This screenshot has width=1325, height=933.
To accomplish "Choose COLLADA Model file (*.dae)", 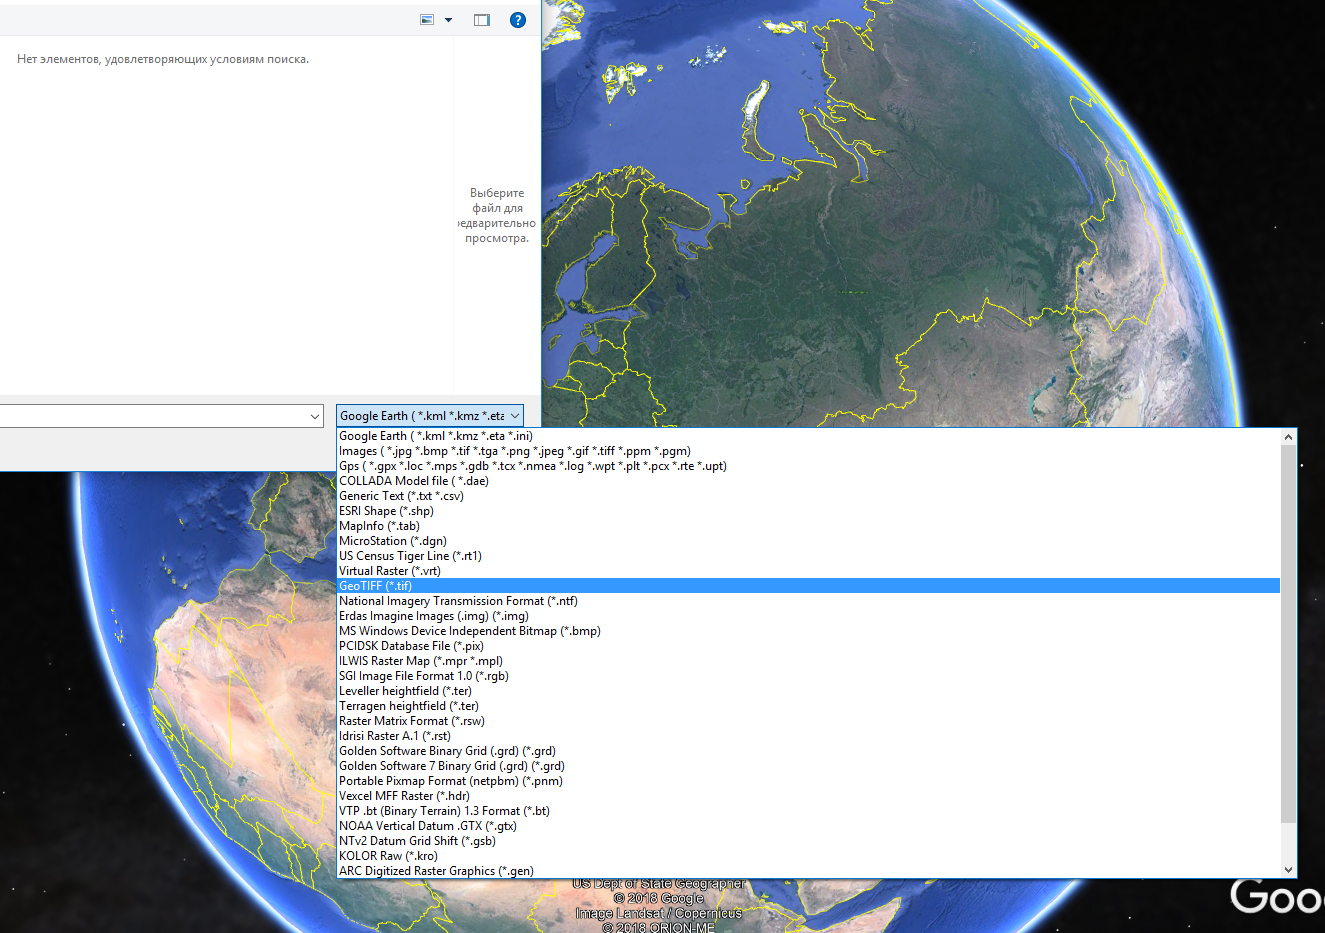I will (808, 481).
